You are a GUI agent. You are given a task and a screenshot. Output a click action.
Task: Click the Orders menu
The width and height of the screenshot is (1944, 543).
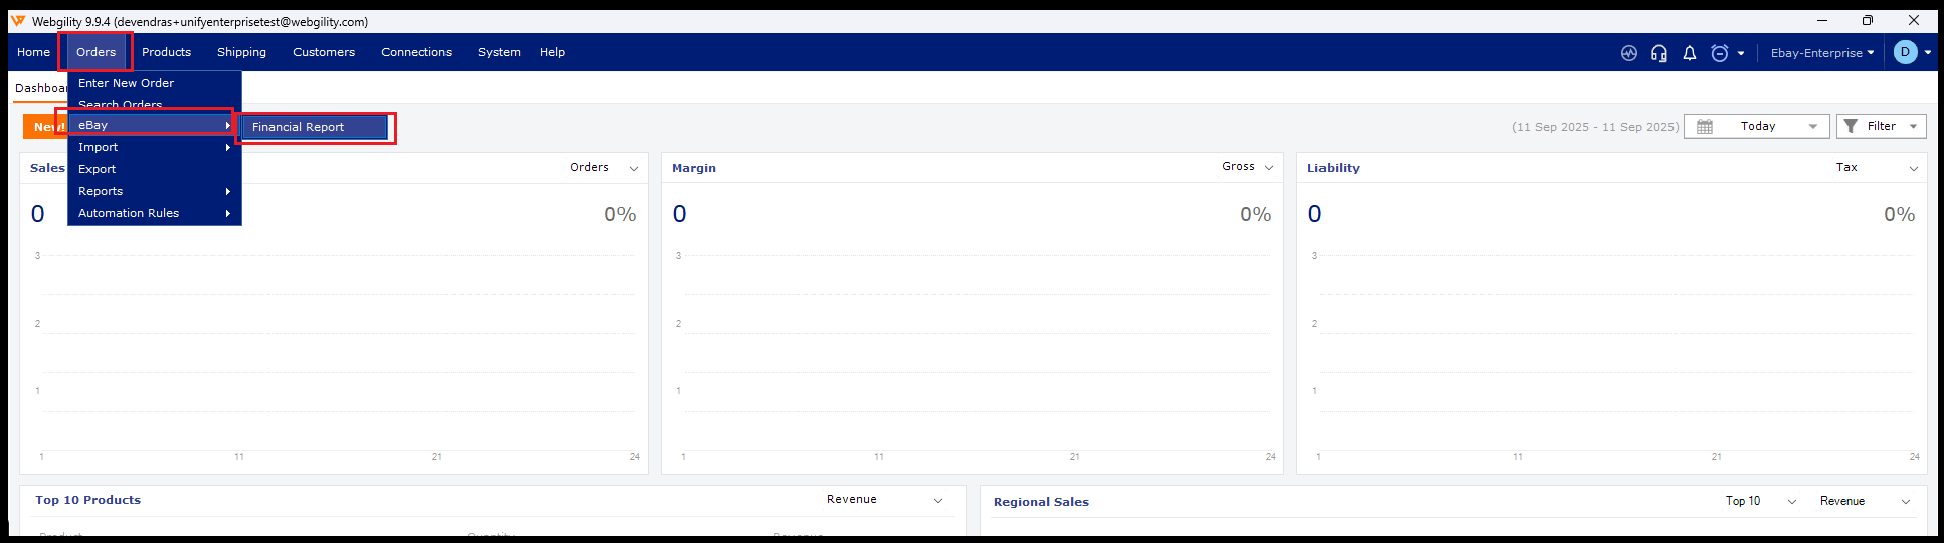(x=96, y=52)
